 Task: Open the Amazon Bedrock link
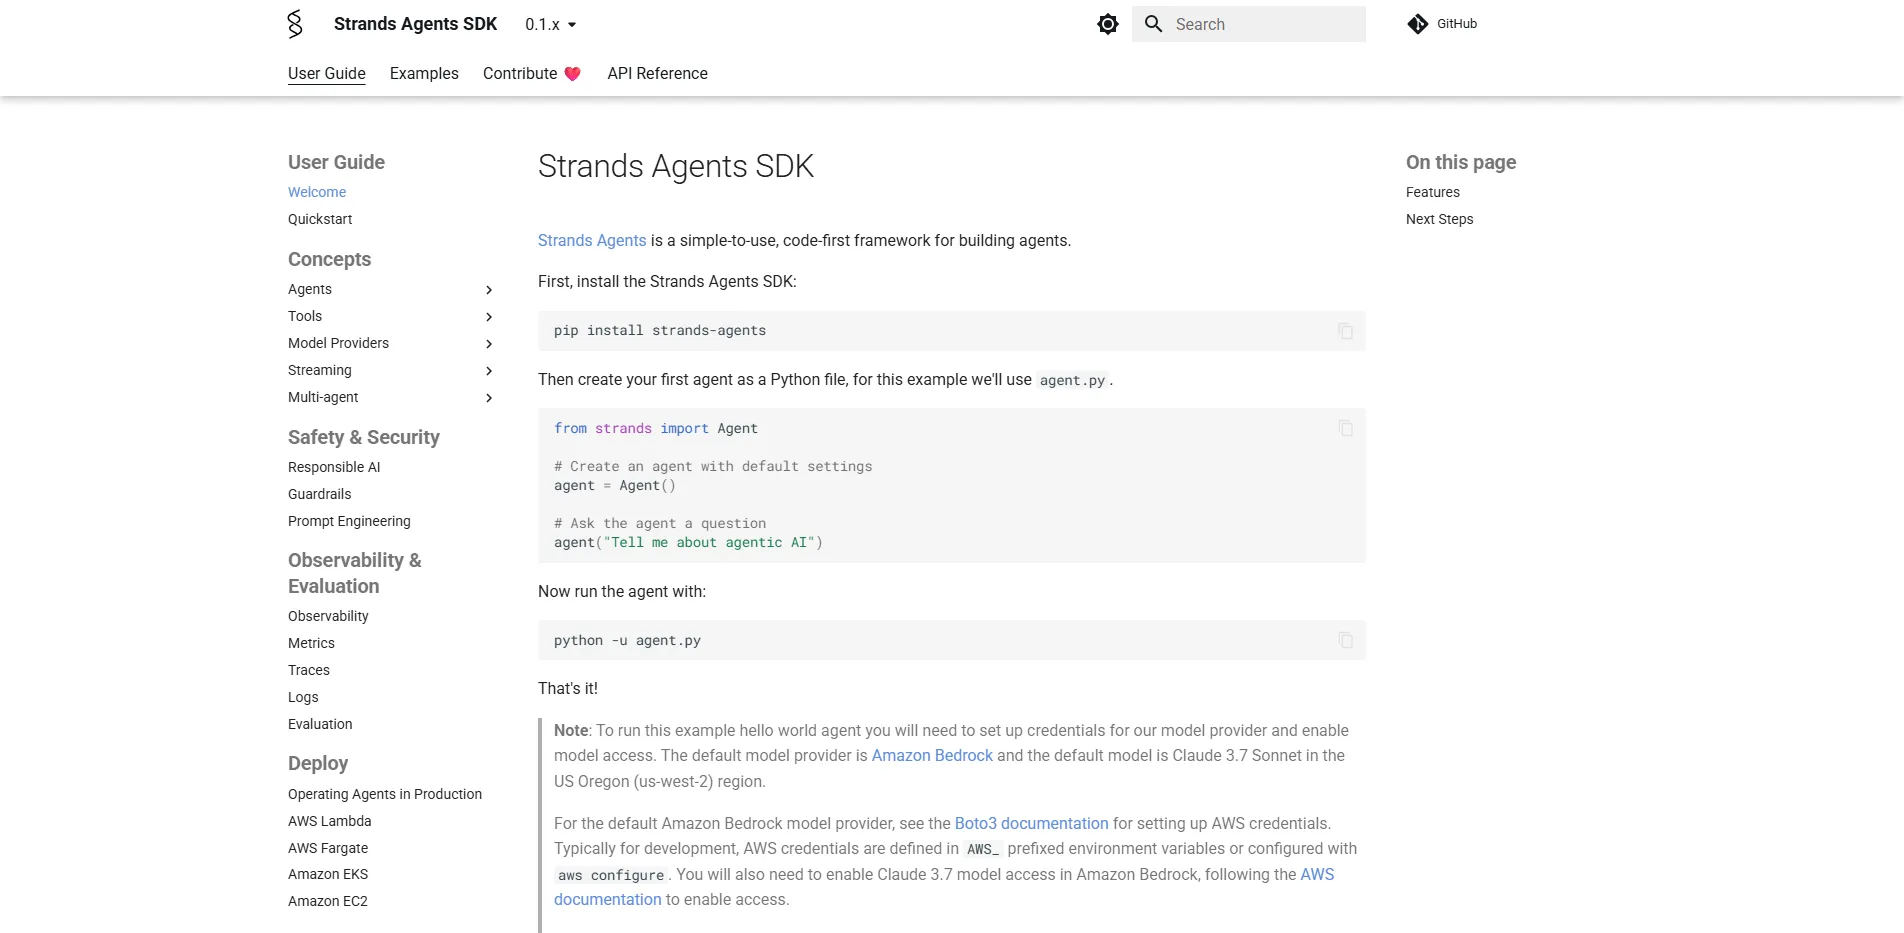[x=932, y=755]
